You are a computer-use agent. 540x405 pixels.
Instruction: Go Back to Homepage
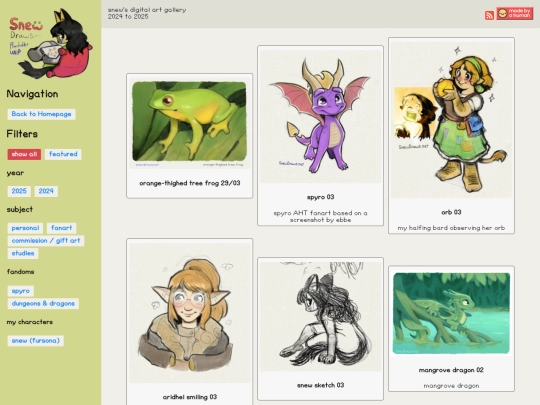[41, 114]
